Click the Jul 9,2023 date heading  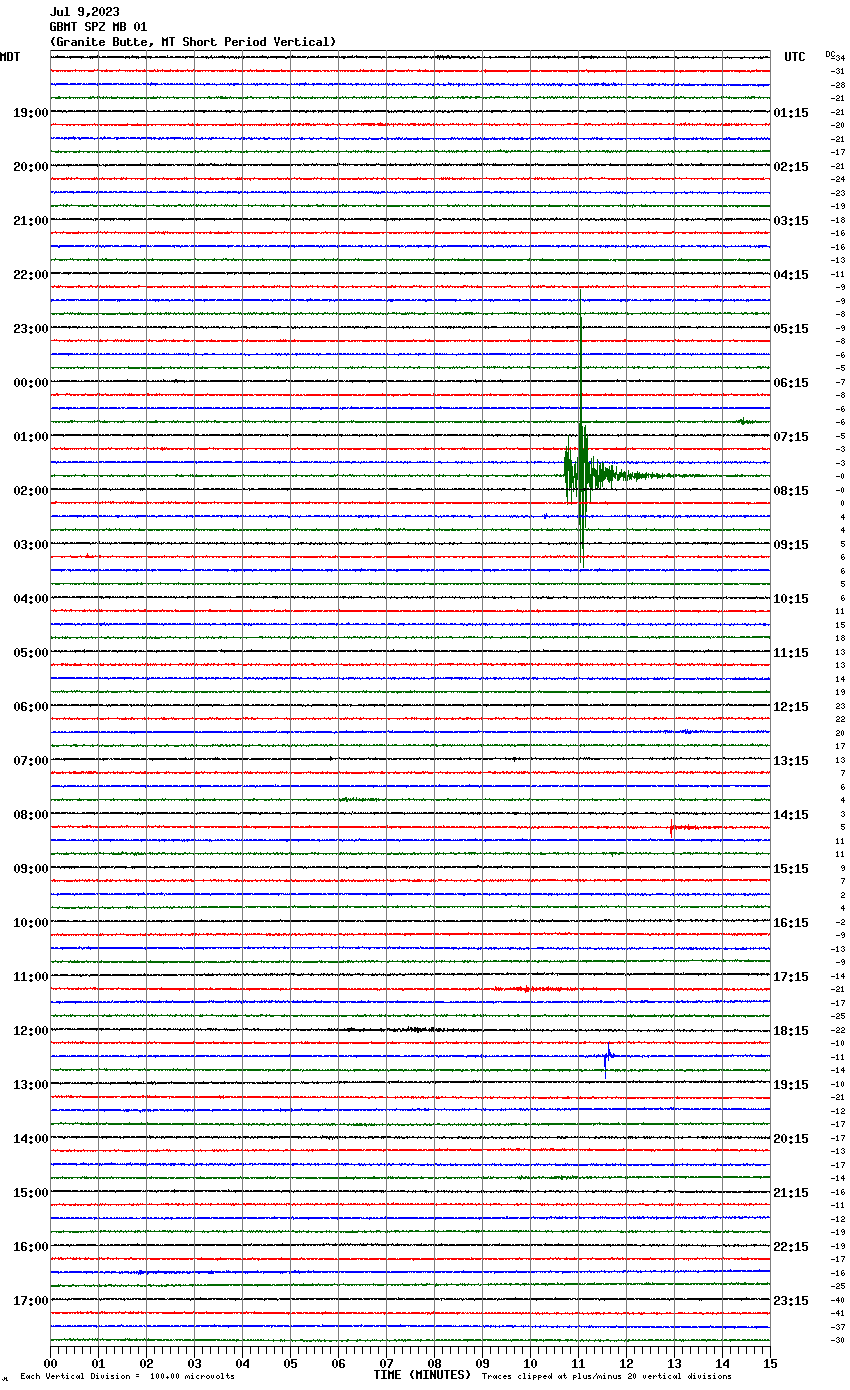tap(84, 12)
